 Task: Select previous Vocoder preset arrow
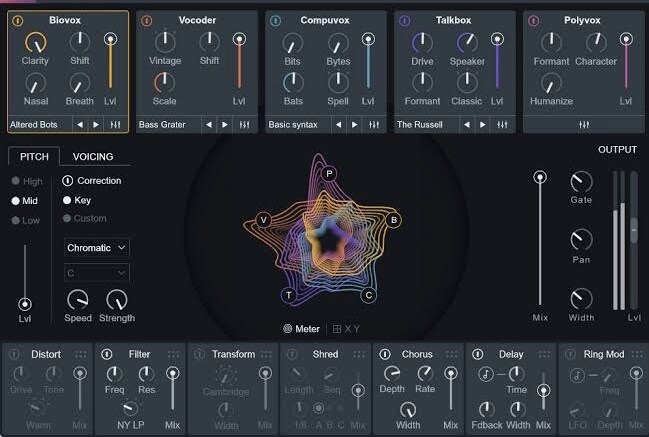pyautogui.click(x=209, y=125)
